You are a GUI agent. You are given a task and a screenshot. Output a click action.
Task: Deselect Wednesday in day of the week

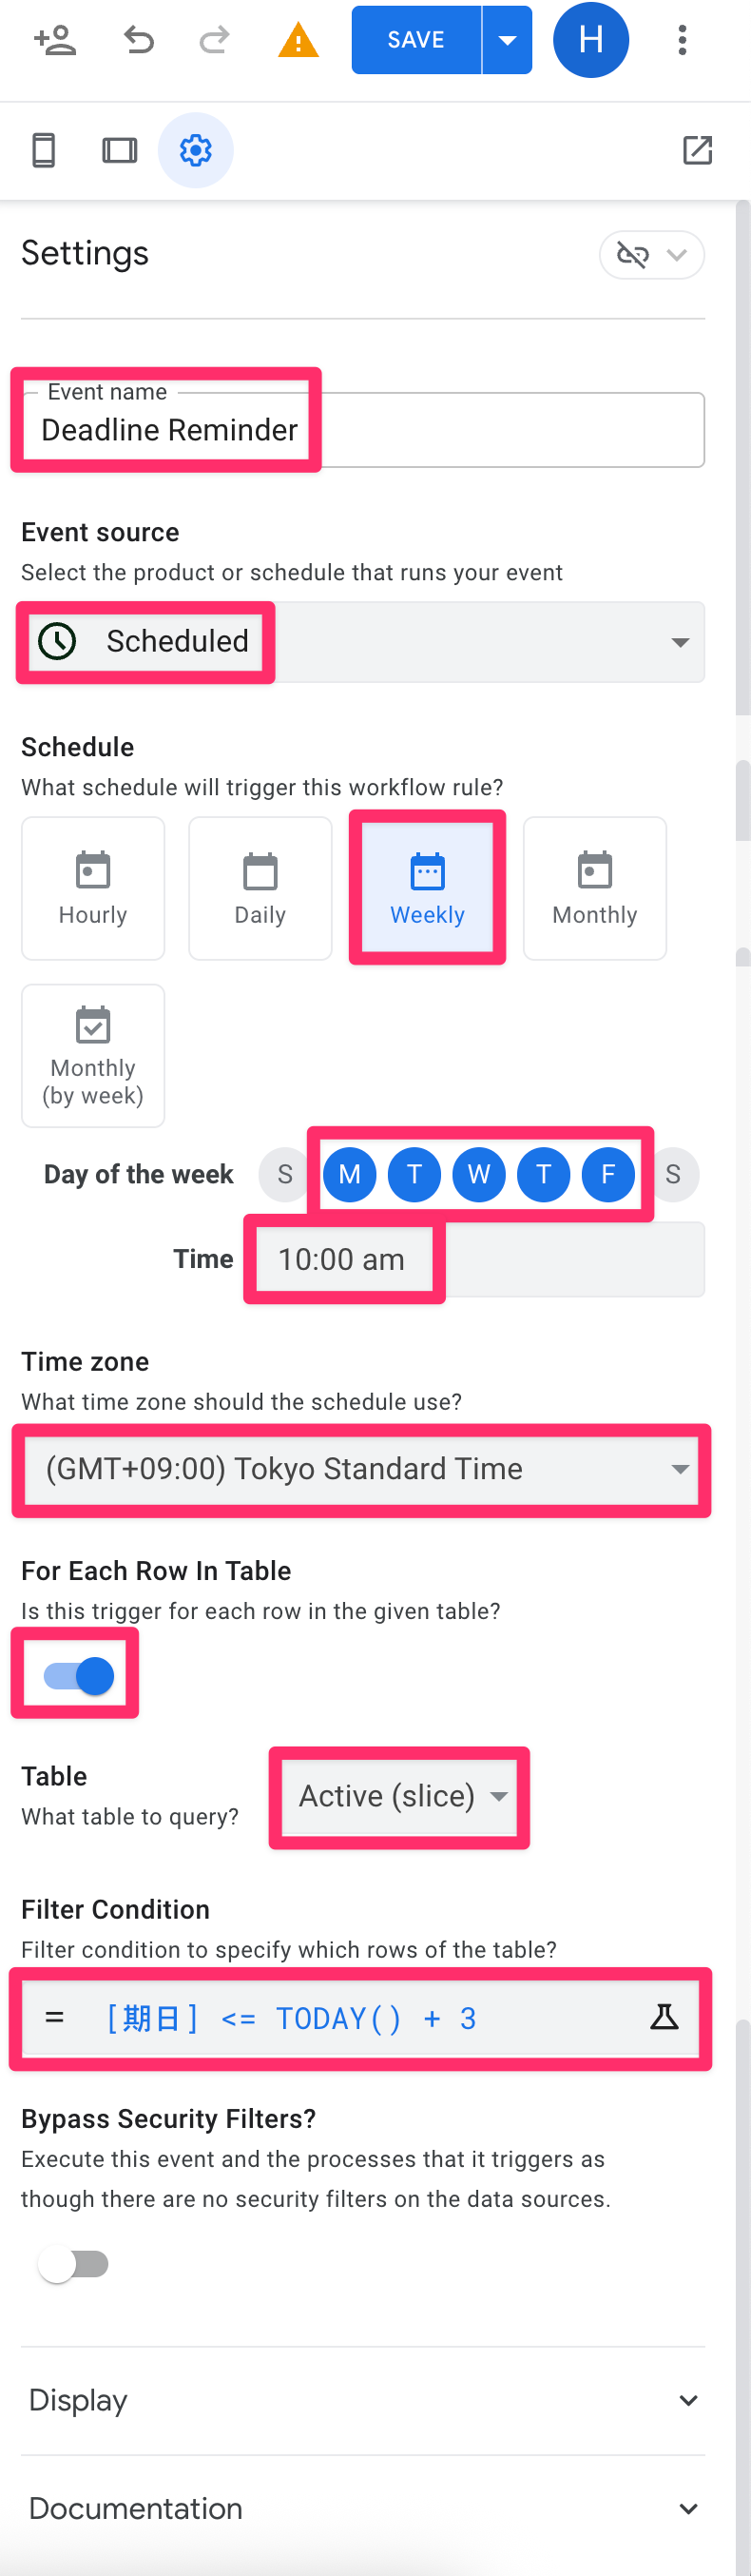tap(478, 1173)
